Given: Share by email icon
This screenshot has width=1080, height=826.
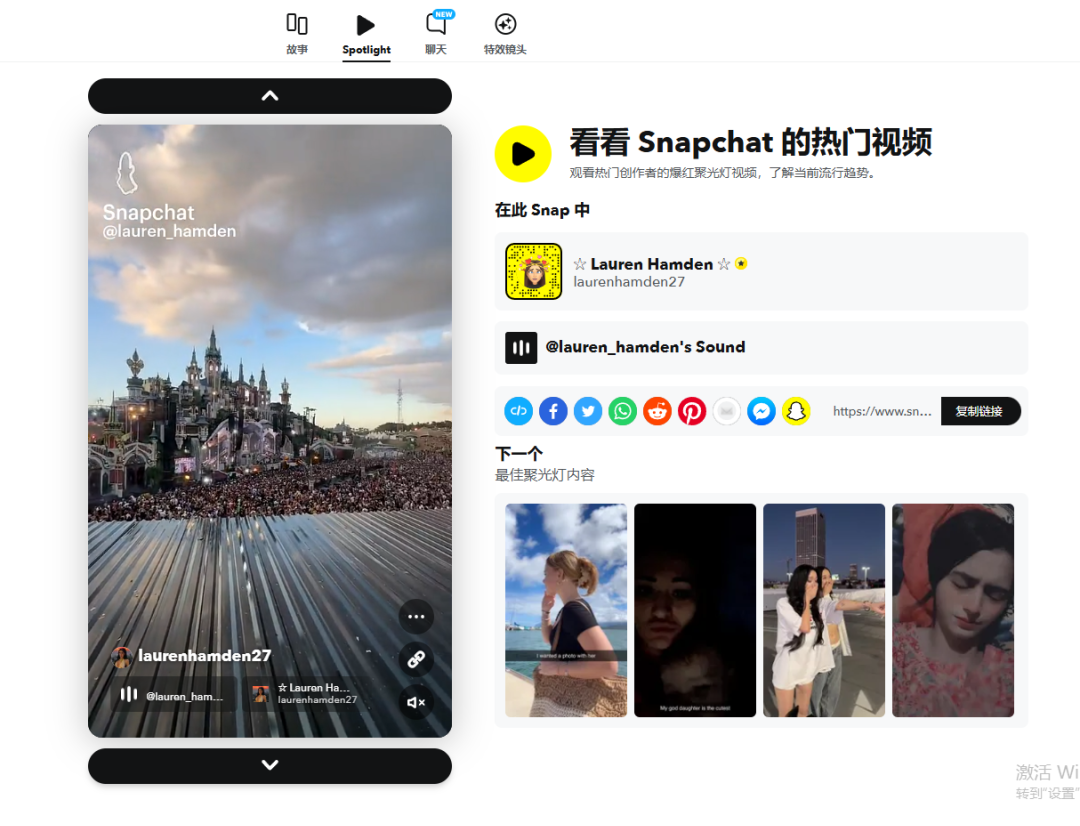Looking at the screenshot, I should 727,411.
